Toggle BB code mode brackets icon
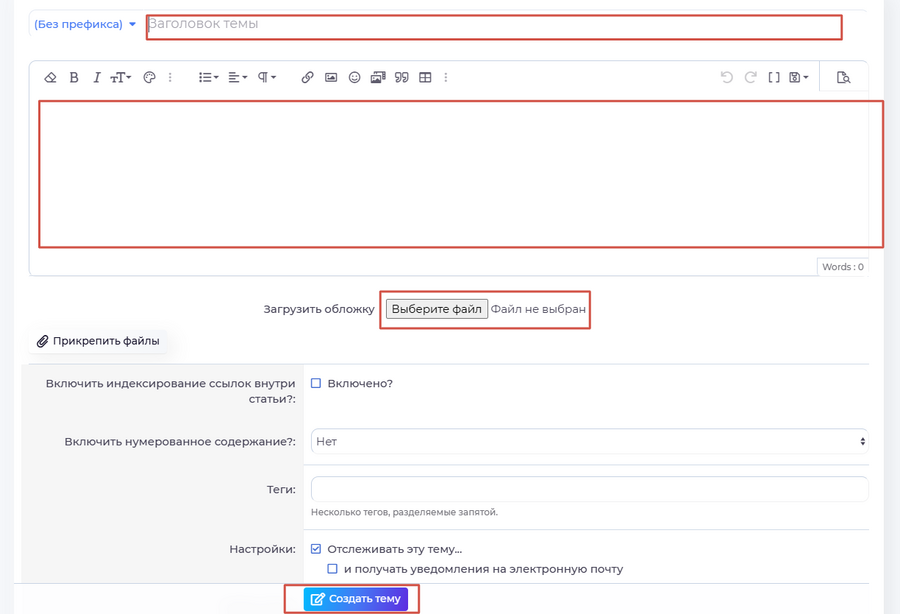This screenshot has height=614, width=900. [774, 77]
